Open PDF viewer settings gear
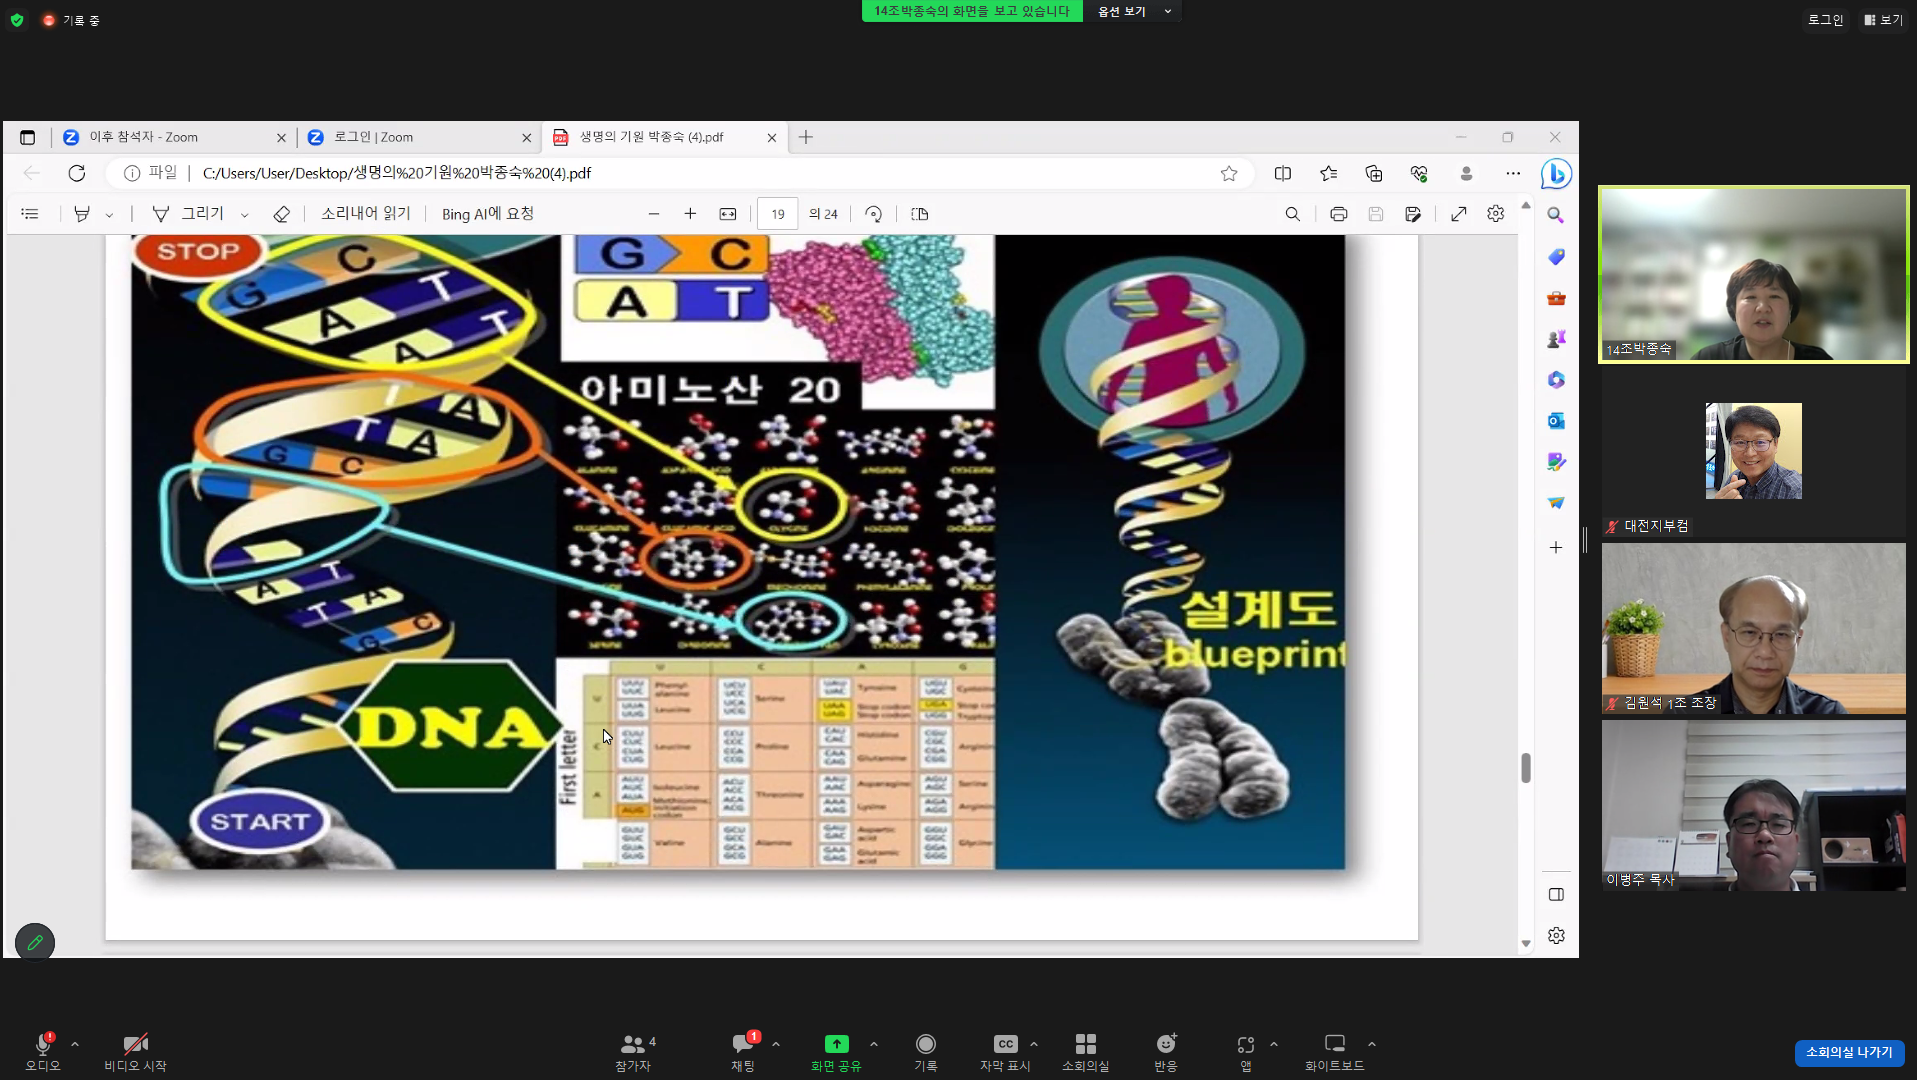The width and height of the screenshot is (1917, 1080). point(1496,214)
